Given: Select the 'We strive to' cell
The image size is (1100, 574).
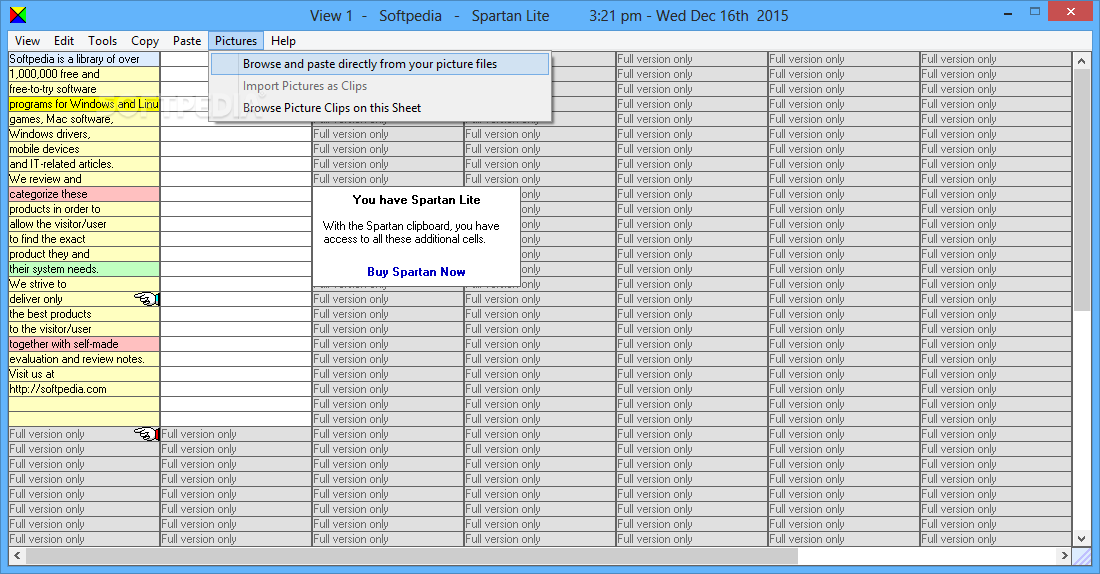Looking at the screenshot, I should tap(84, 284).
